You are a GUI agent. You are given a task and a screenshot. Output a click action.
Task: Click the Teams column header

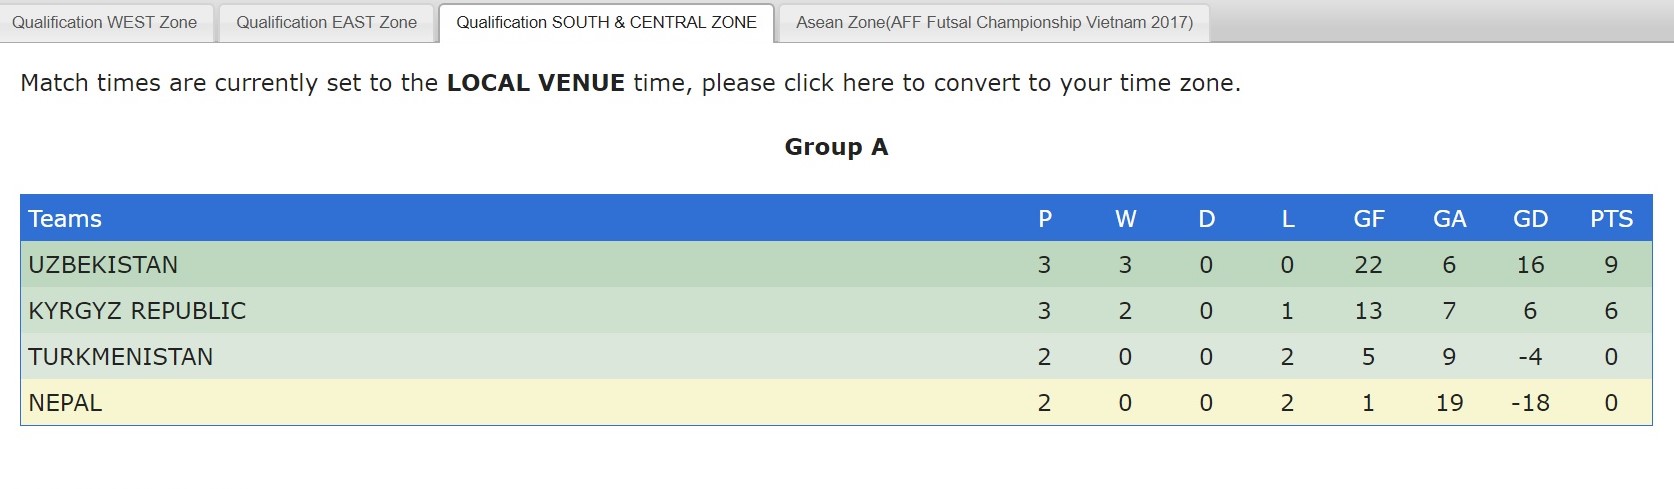(x=65, y=219)
